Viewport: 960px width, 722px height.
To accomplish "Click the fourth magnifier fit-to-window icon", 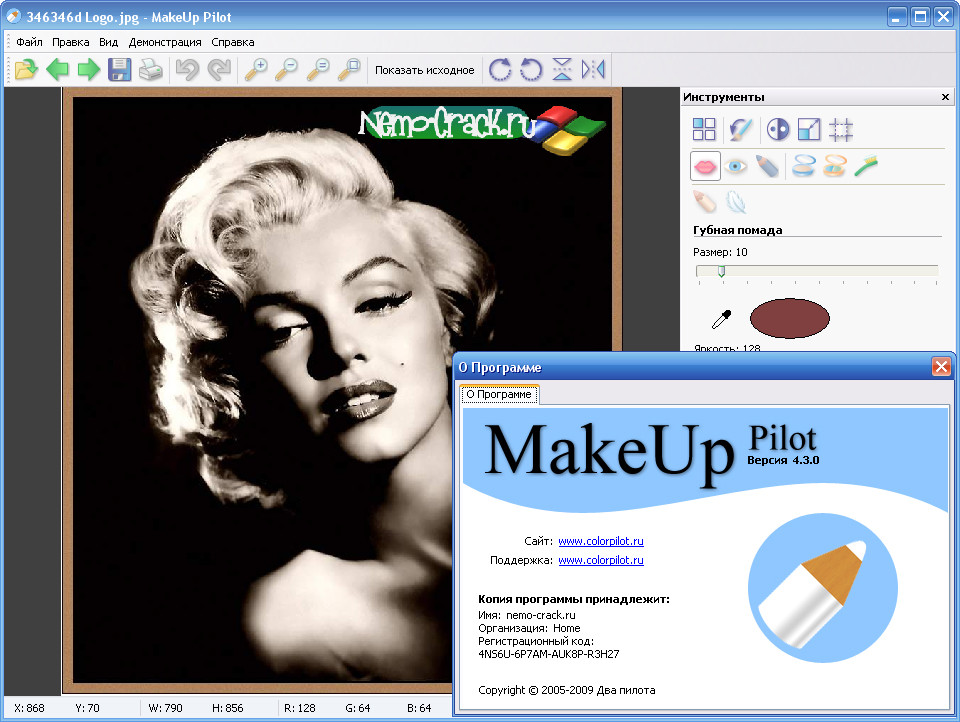I will tap(349, 69).
